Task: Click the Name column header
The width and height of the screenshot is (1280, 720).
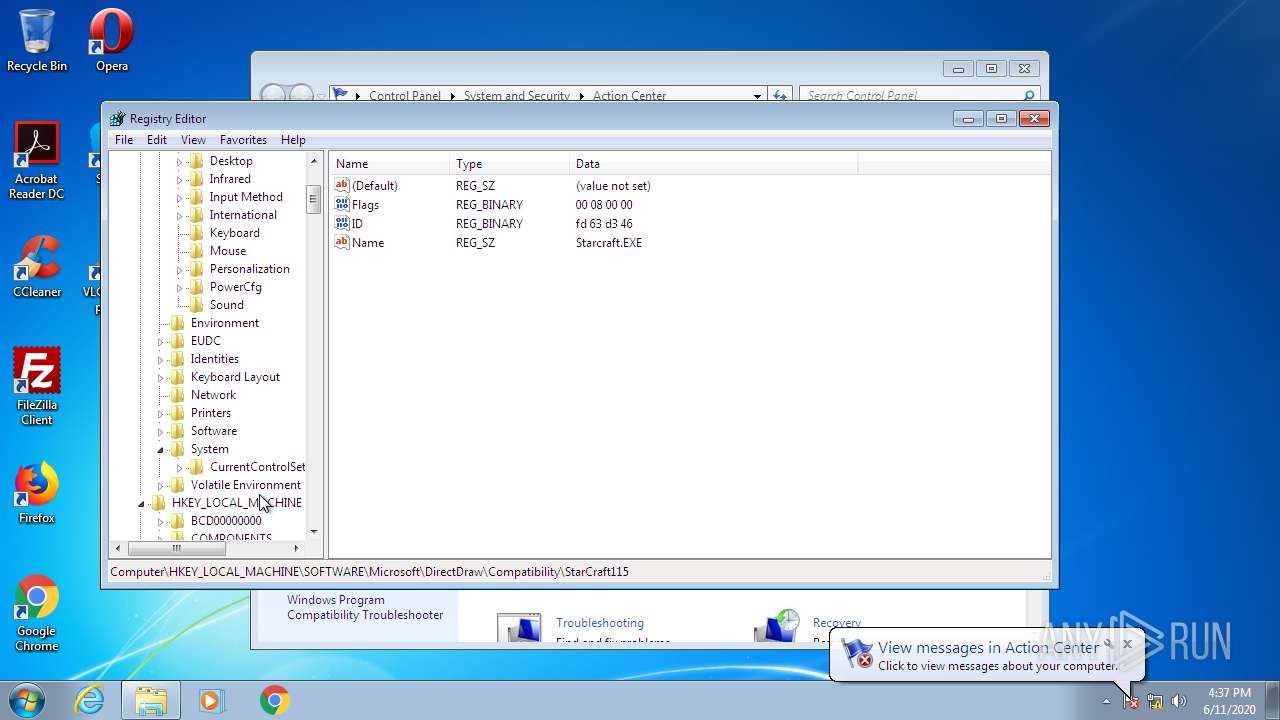Action: [390, 164]
